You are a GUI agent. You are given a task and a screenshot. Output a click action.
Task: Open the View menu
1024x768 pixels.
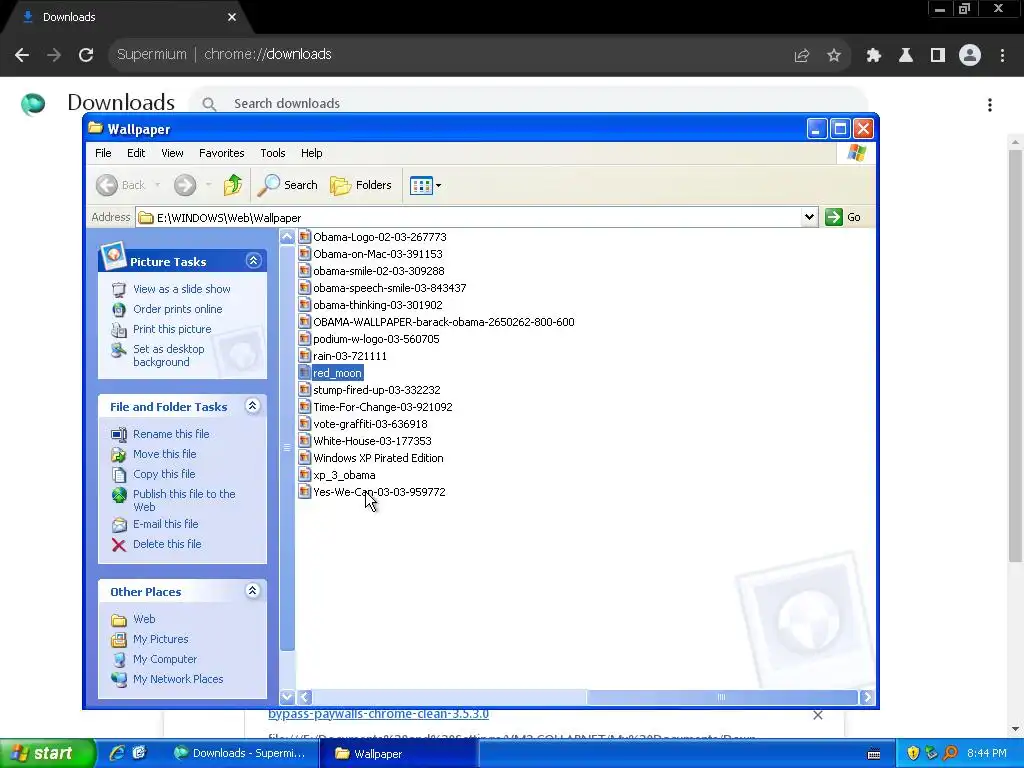[x=172, y=153]
